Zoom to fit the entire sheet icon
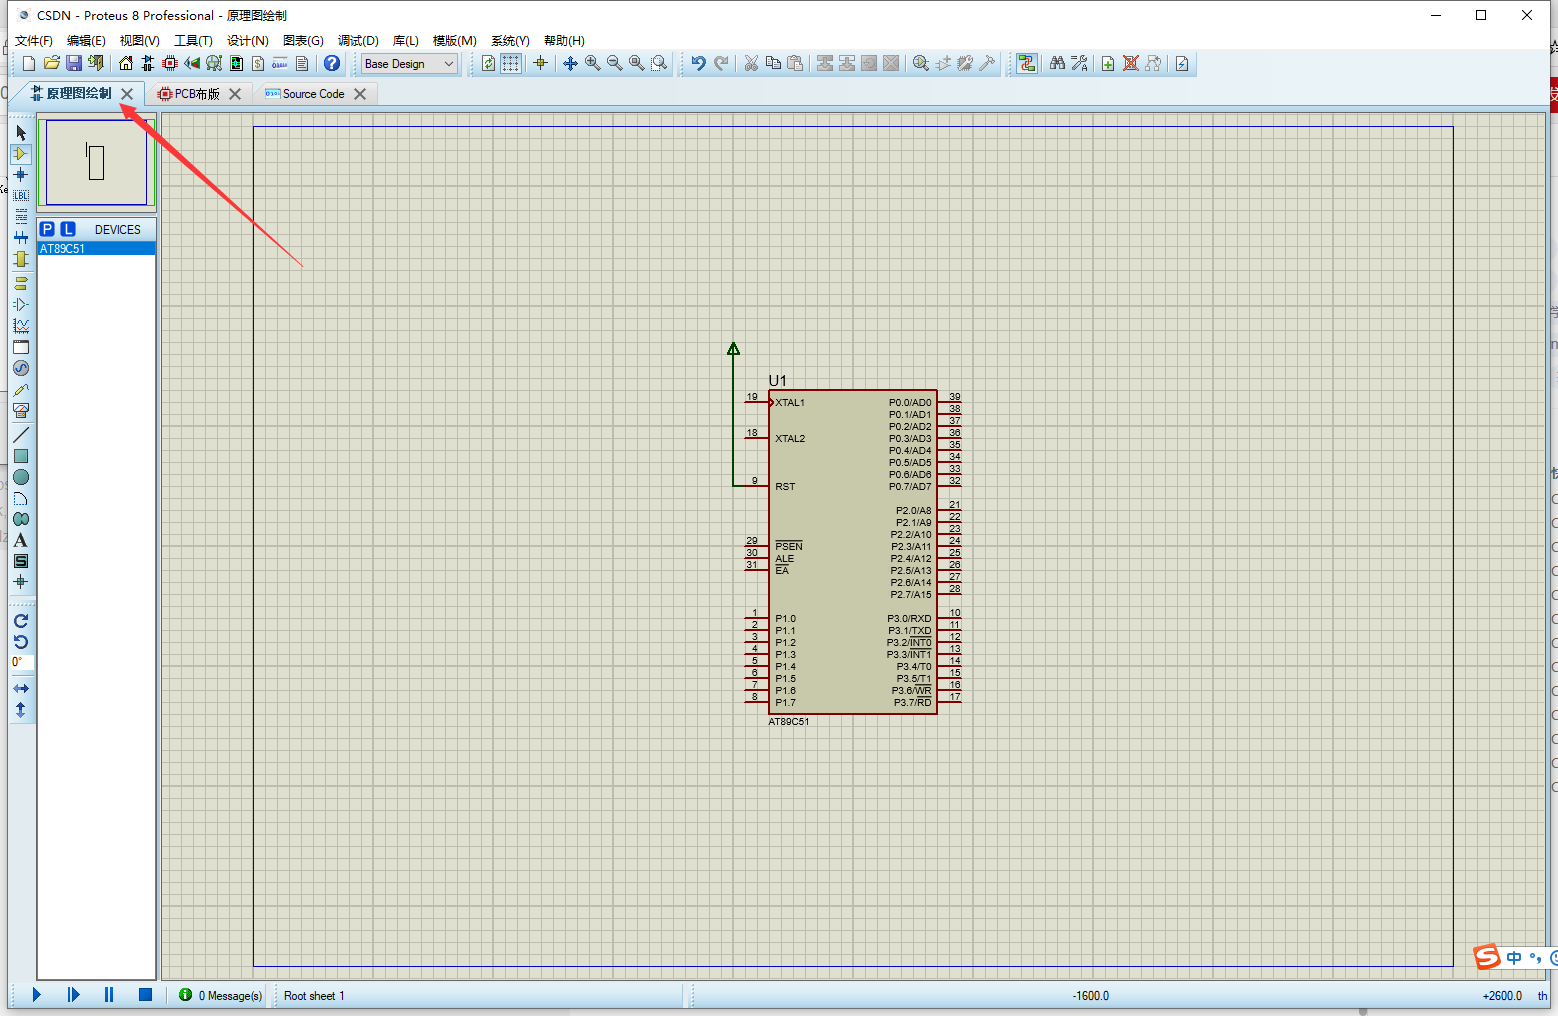 coord(636,63)
